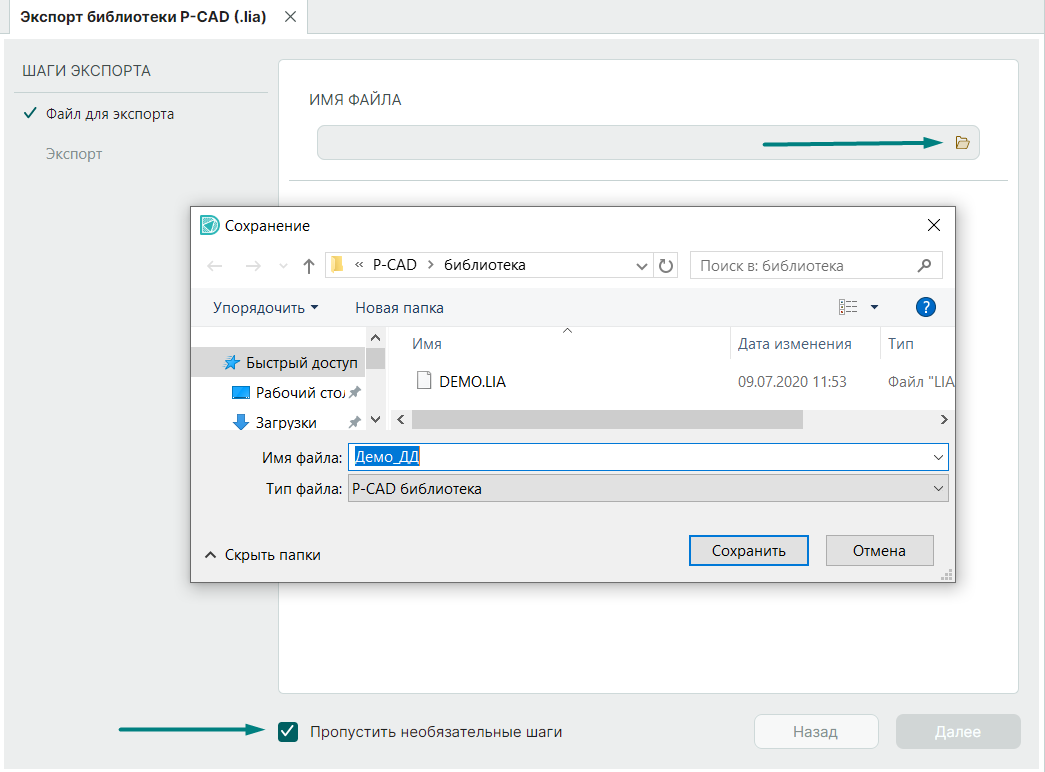Click the folder browse icon in file name field
Viewport: 1045px width, 772px height.
tap(962, 143)
